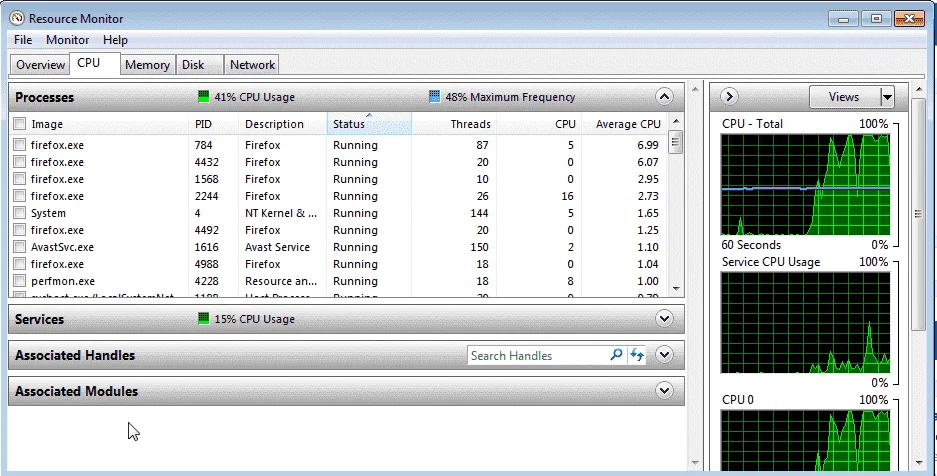The image size is (937, 476).
Task: Click the Associated Modules section header
Action: coord(346,391)
